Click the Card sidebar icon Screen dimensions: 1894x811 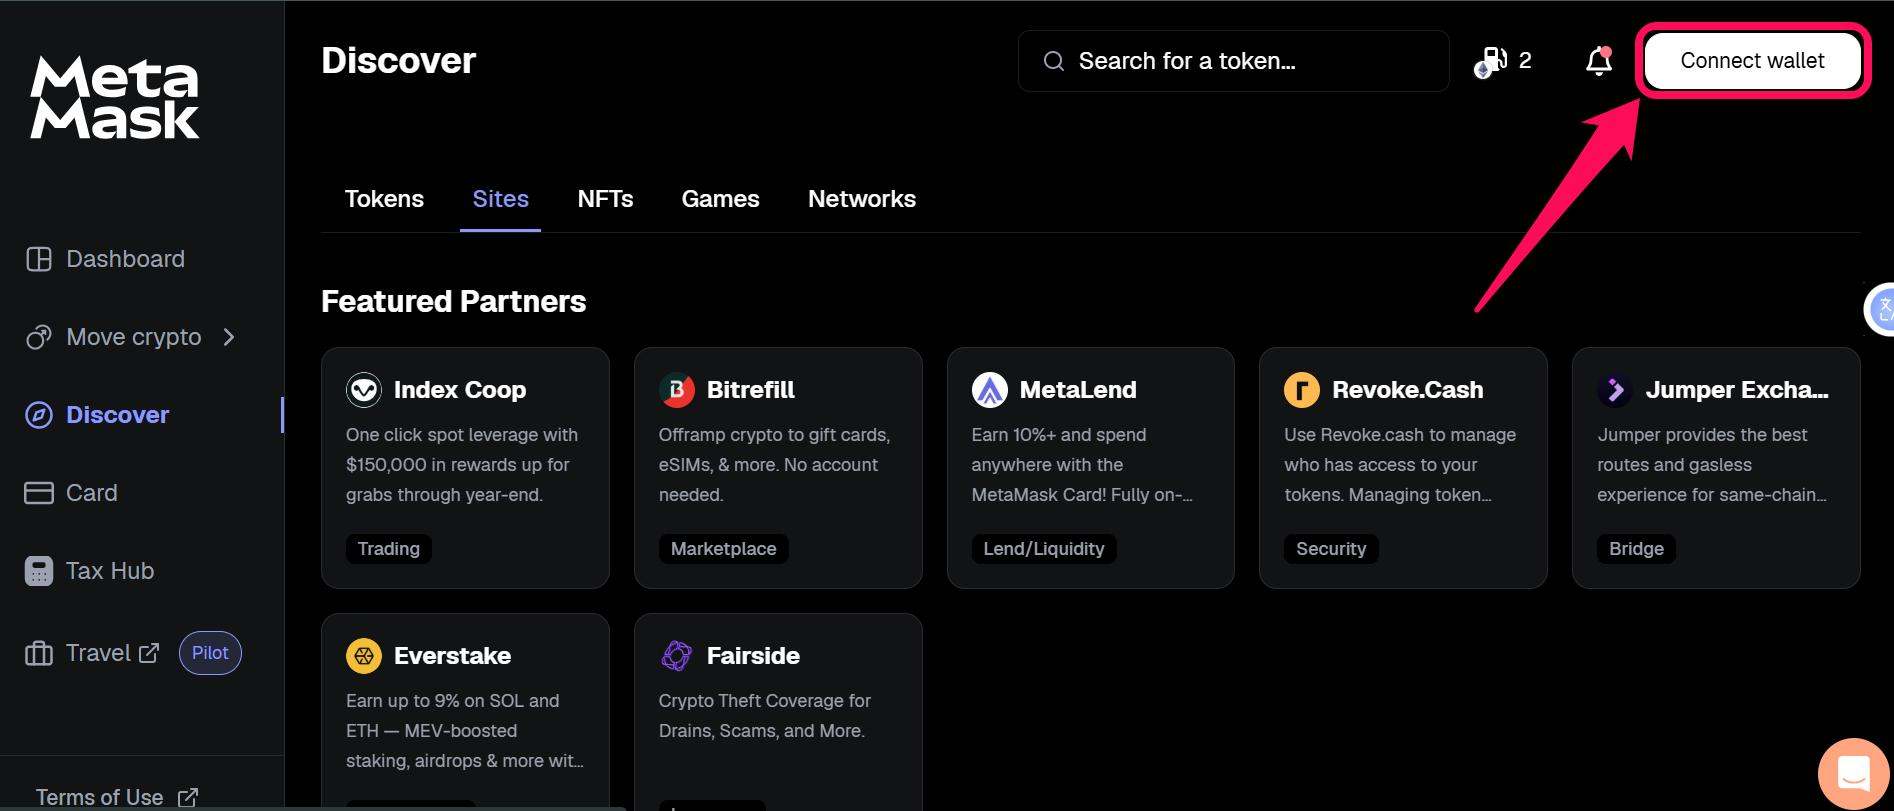coord(38,492)
